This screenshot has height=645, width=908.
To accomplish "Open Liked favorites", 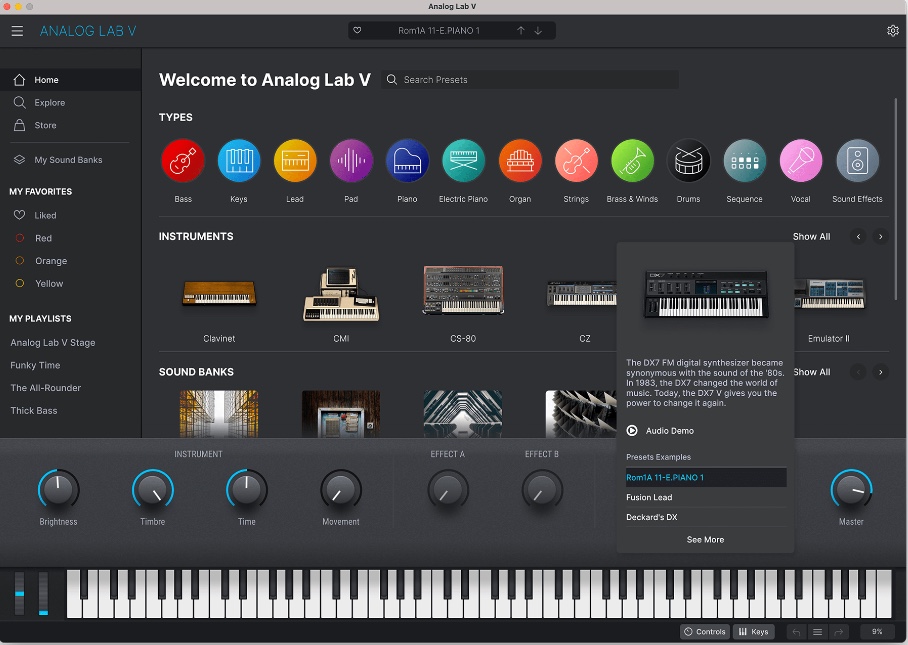I will [x=71, y=215].
